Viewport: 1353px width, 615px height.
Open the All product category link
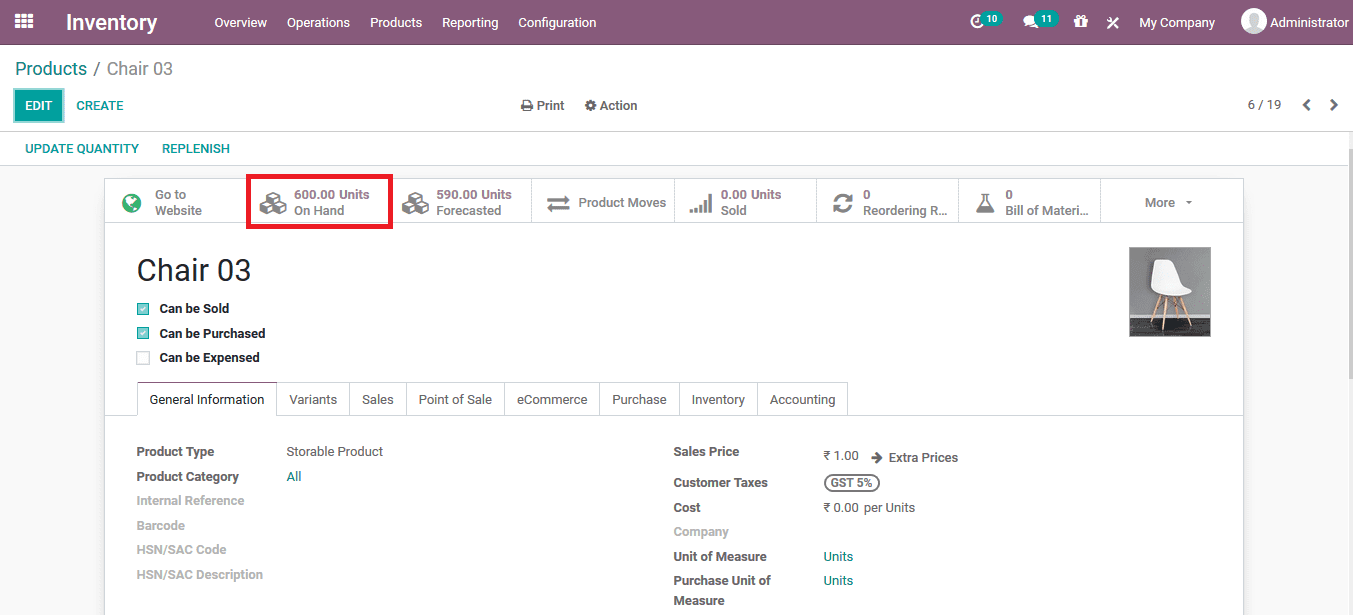293,476
